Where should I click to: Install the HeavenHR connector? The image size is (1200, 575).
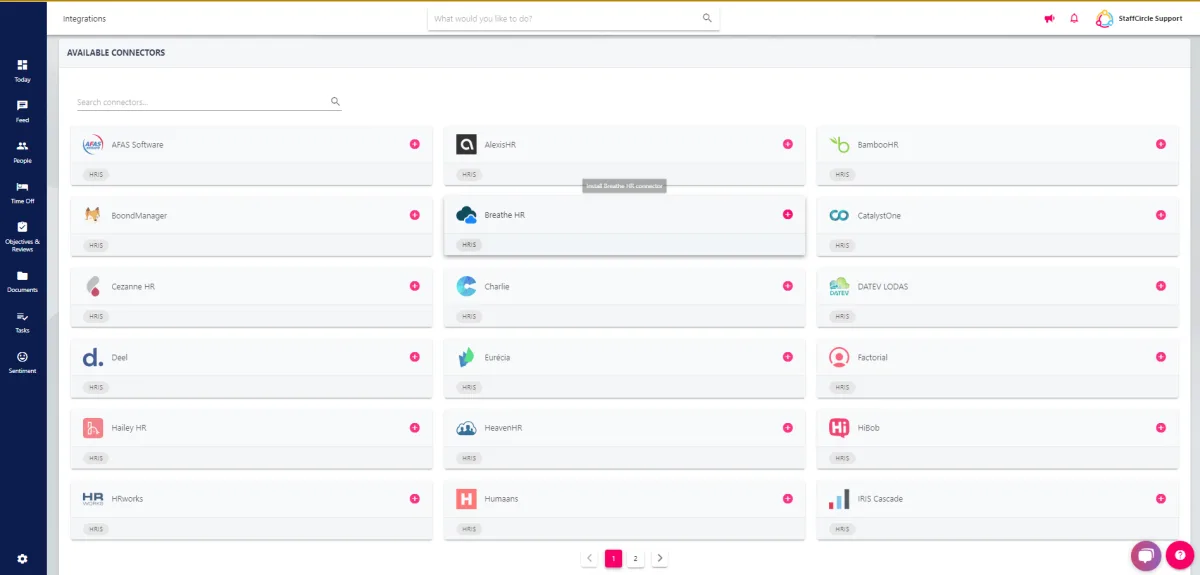coord(787,428)
